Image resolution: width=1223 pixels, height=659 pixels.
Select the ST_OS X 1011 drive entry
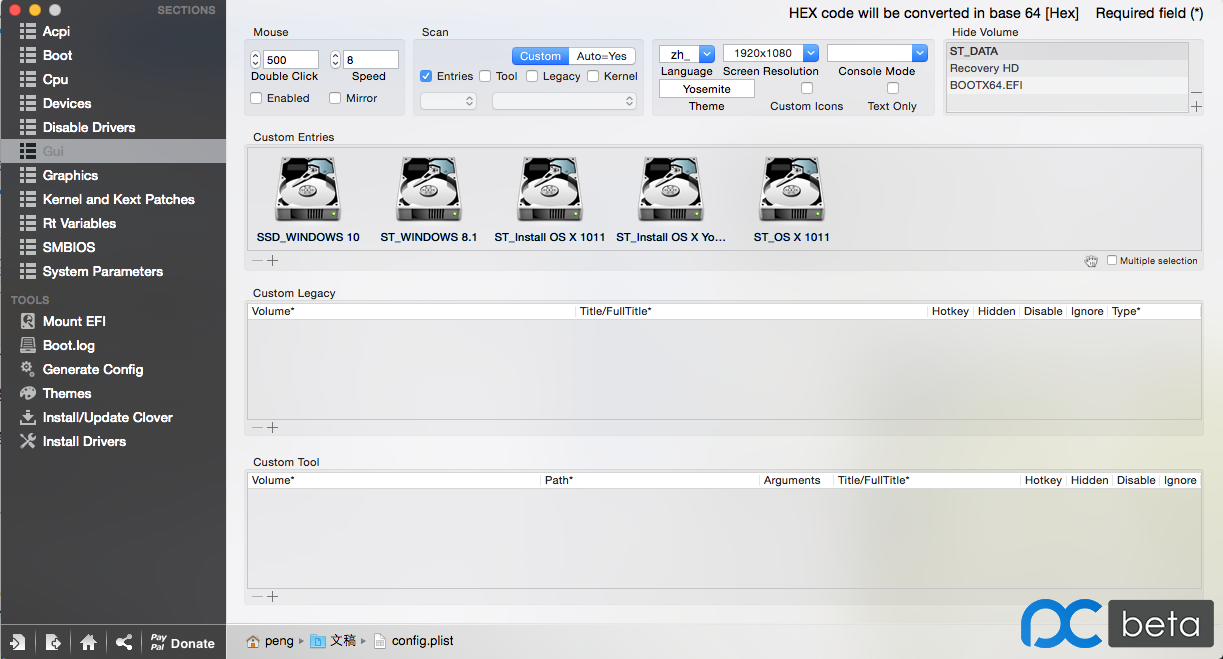click(792, 200)
